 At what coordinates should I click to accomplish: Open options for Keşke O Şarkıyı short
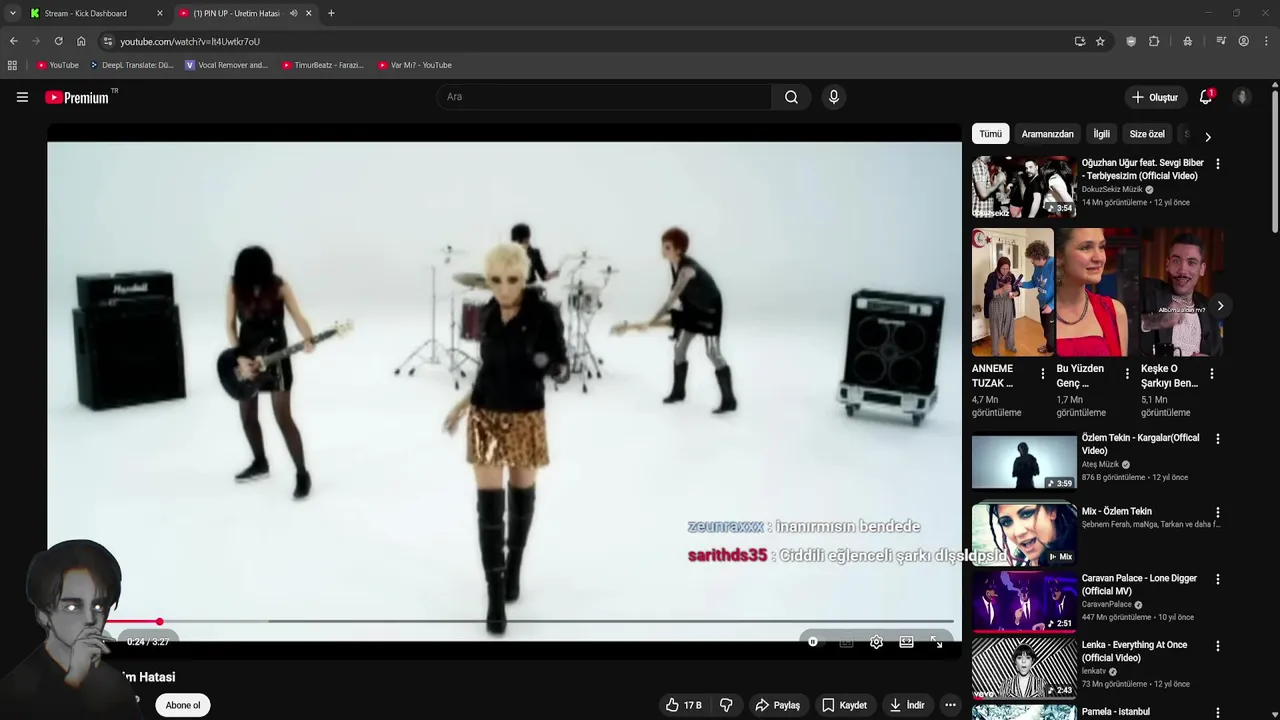coord(1212,374)
